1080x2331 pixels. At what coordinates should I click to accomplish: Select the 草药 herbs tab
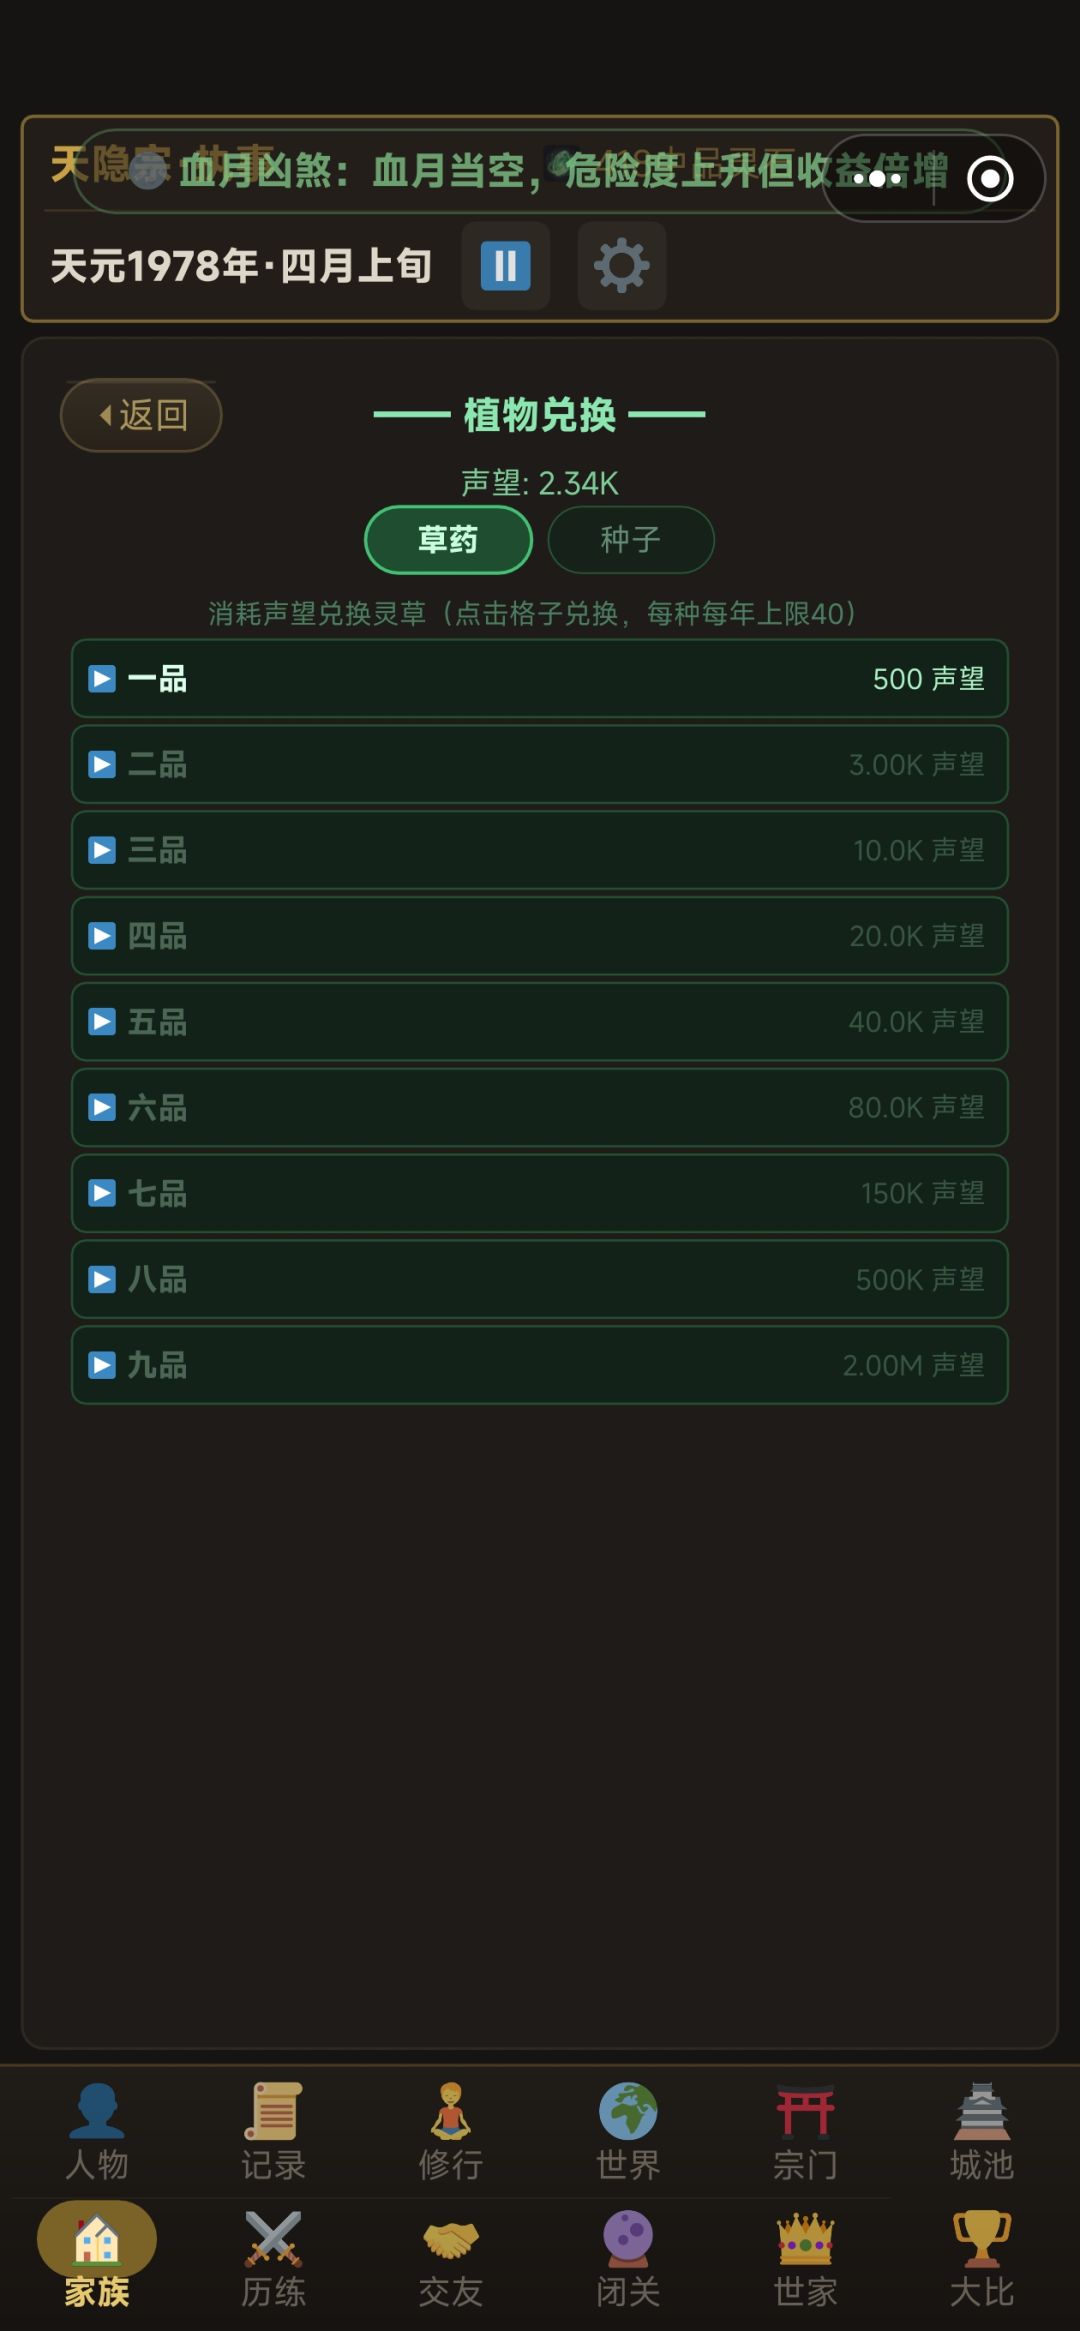pyautogui.click(x=448, y=540)
